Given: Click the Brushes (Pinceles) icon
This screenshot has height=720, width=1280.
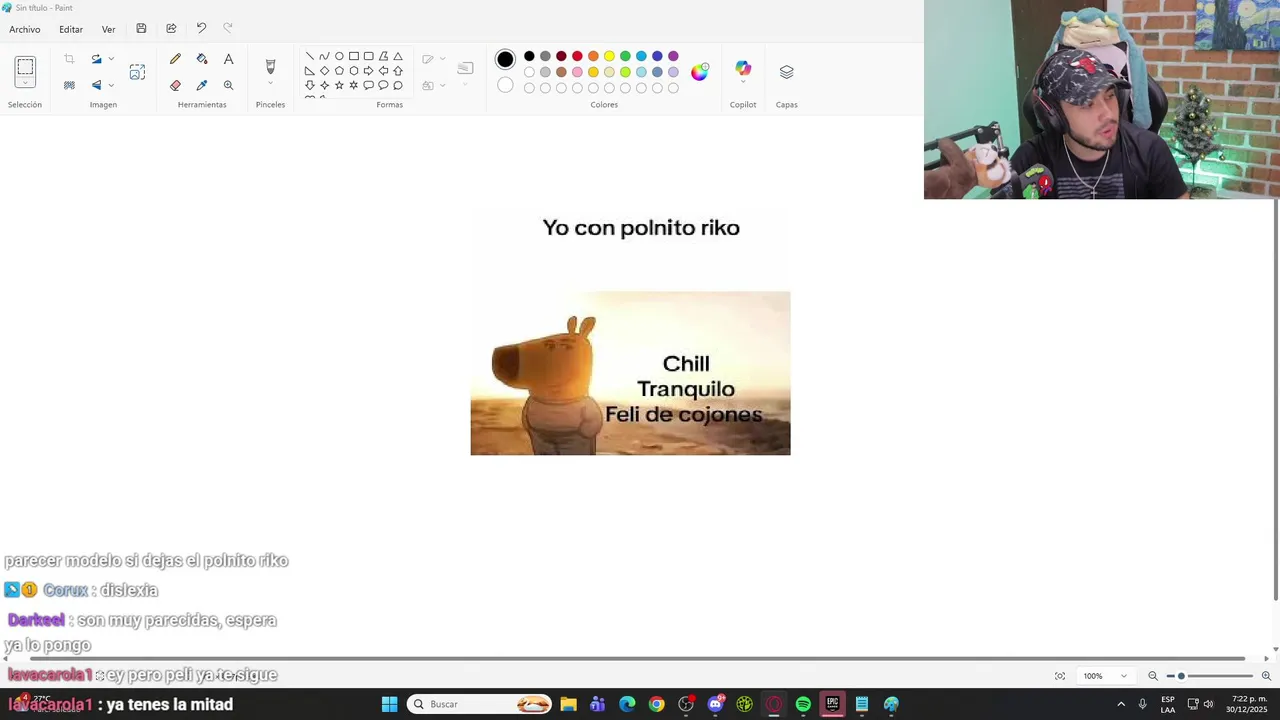Looking at the screenshot, I should tap(270, 66).
